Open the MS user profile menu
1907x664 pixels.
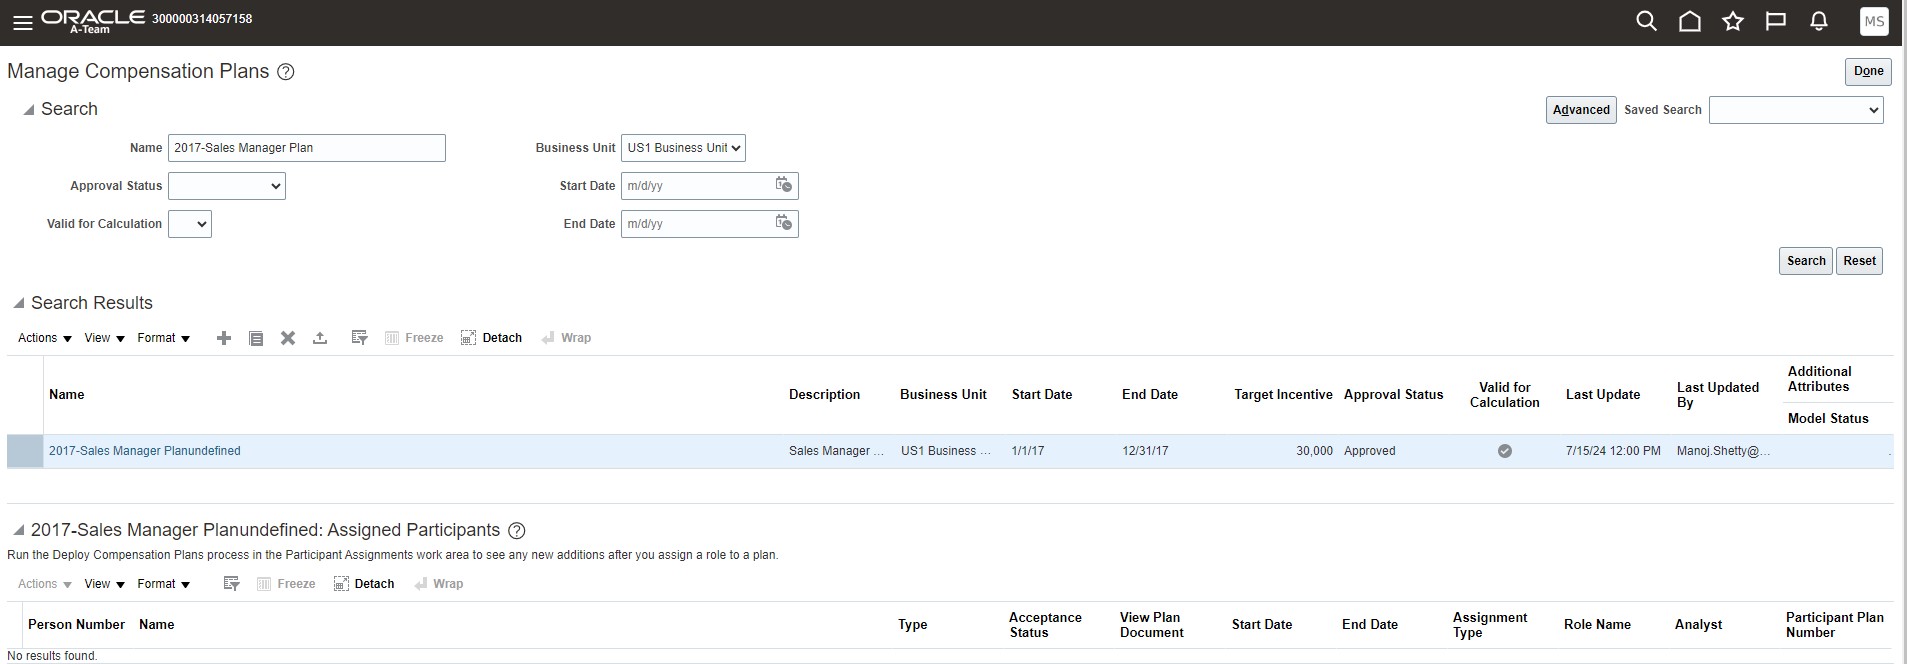coord(1874,22)
